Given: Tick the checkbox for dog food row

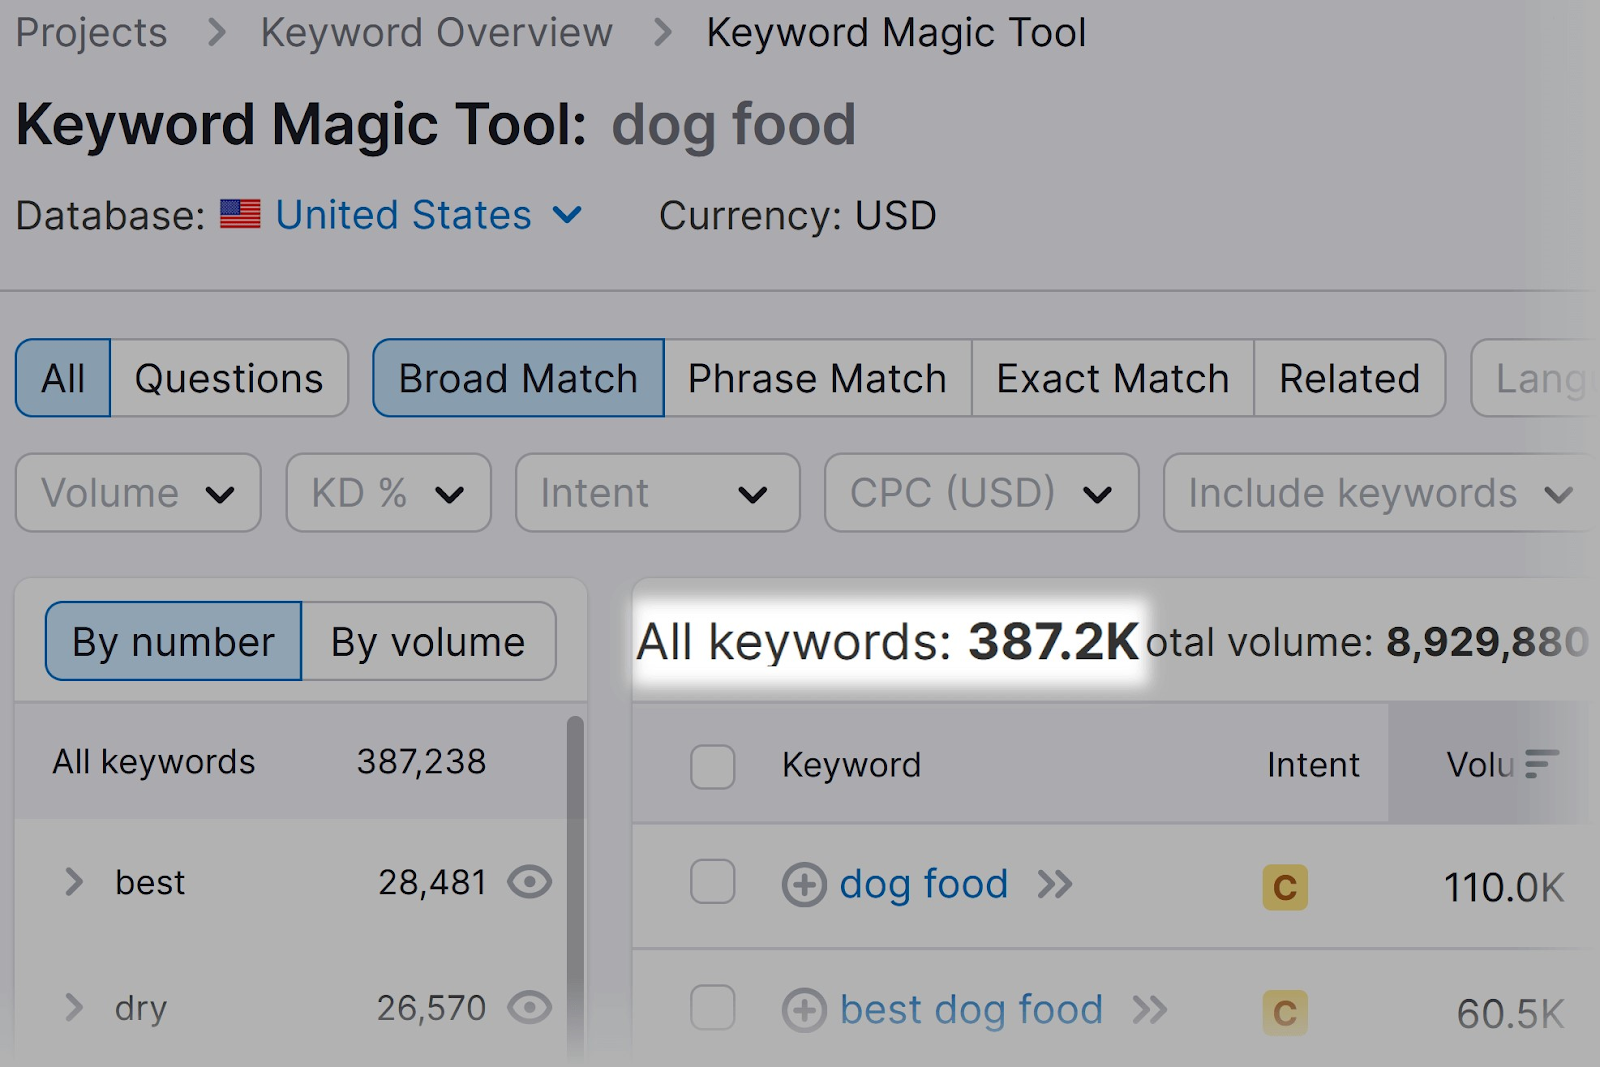Looking at the screenshot, I should pyautogui.click(x=713, y=882).
